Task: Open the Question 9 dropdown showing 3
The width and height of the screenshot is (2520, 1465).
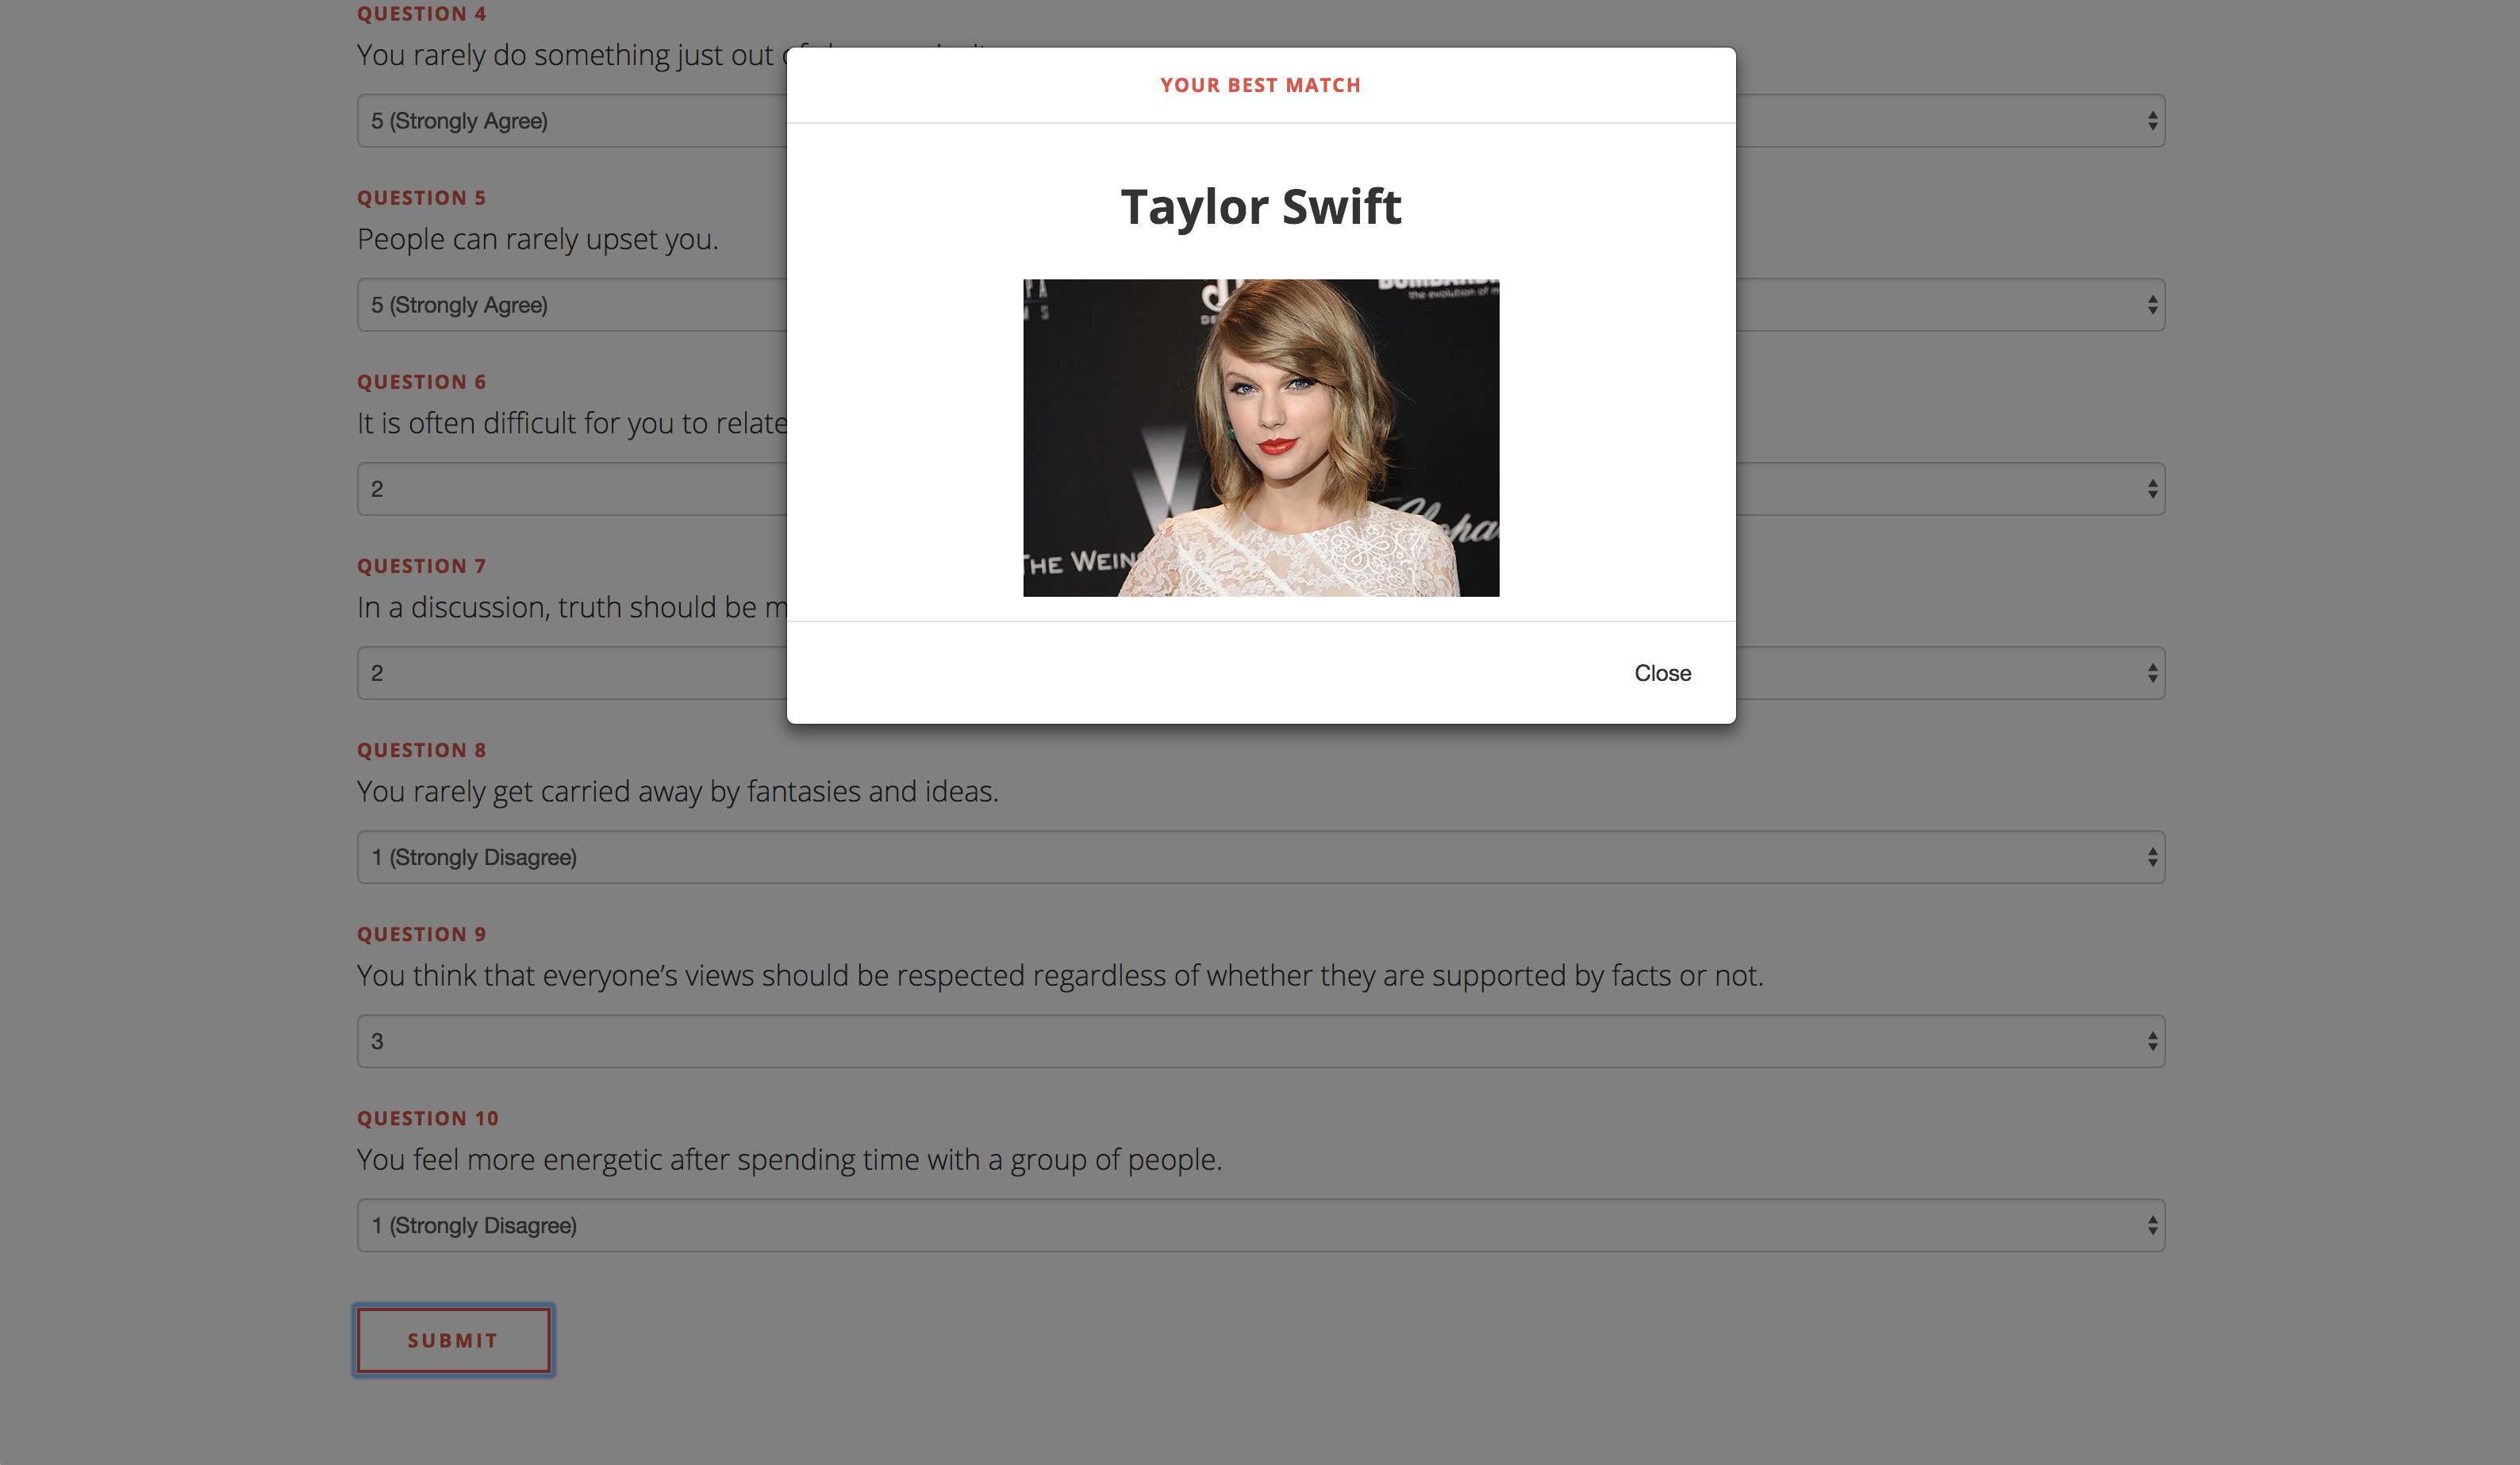Action: [x=1260, y=1041]
